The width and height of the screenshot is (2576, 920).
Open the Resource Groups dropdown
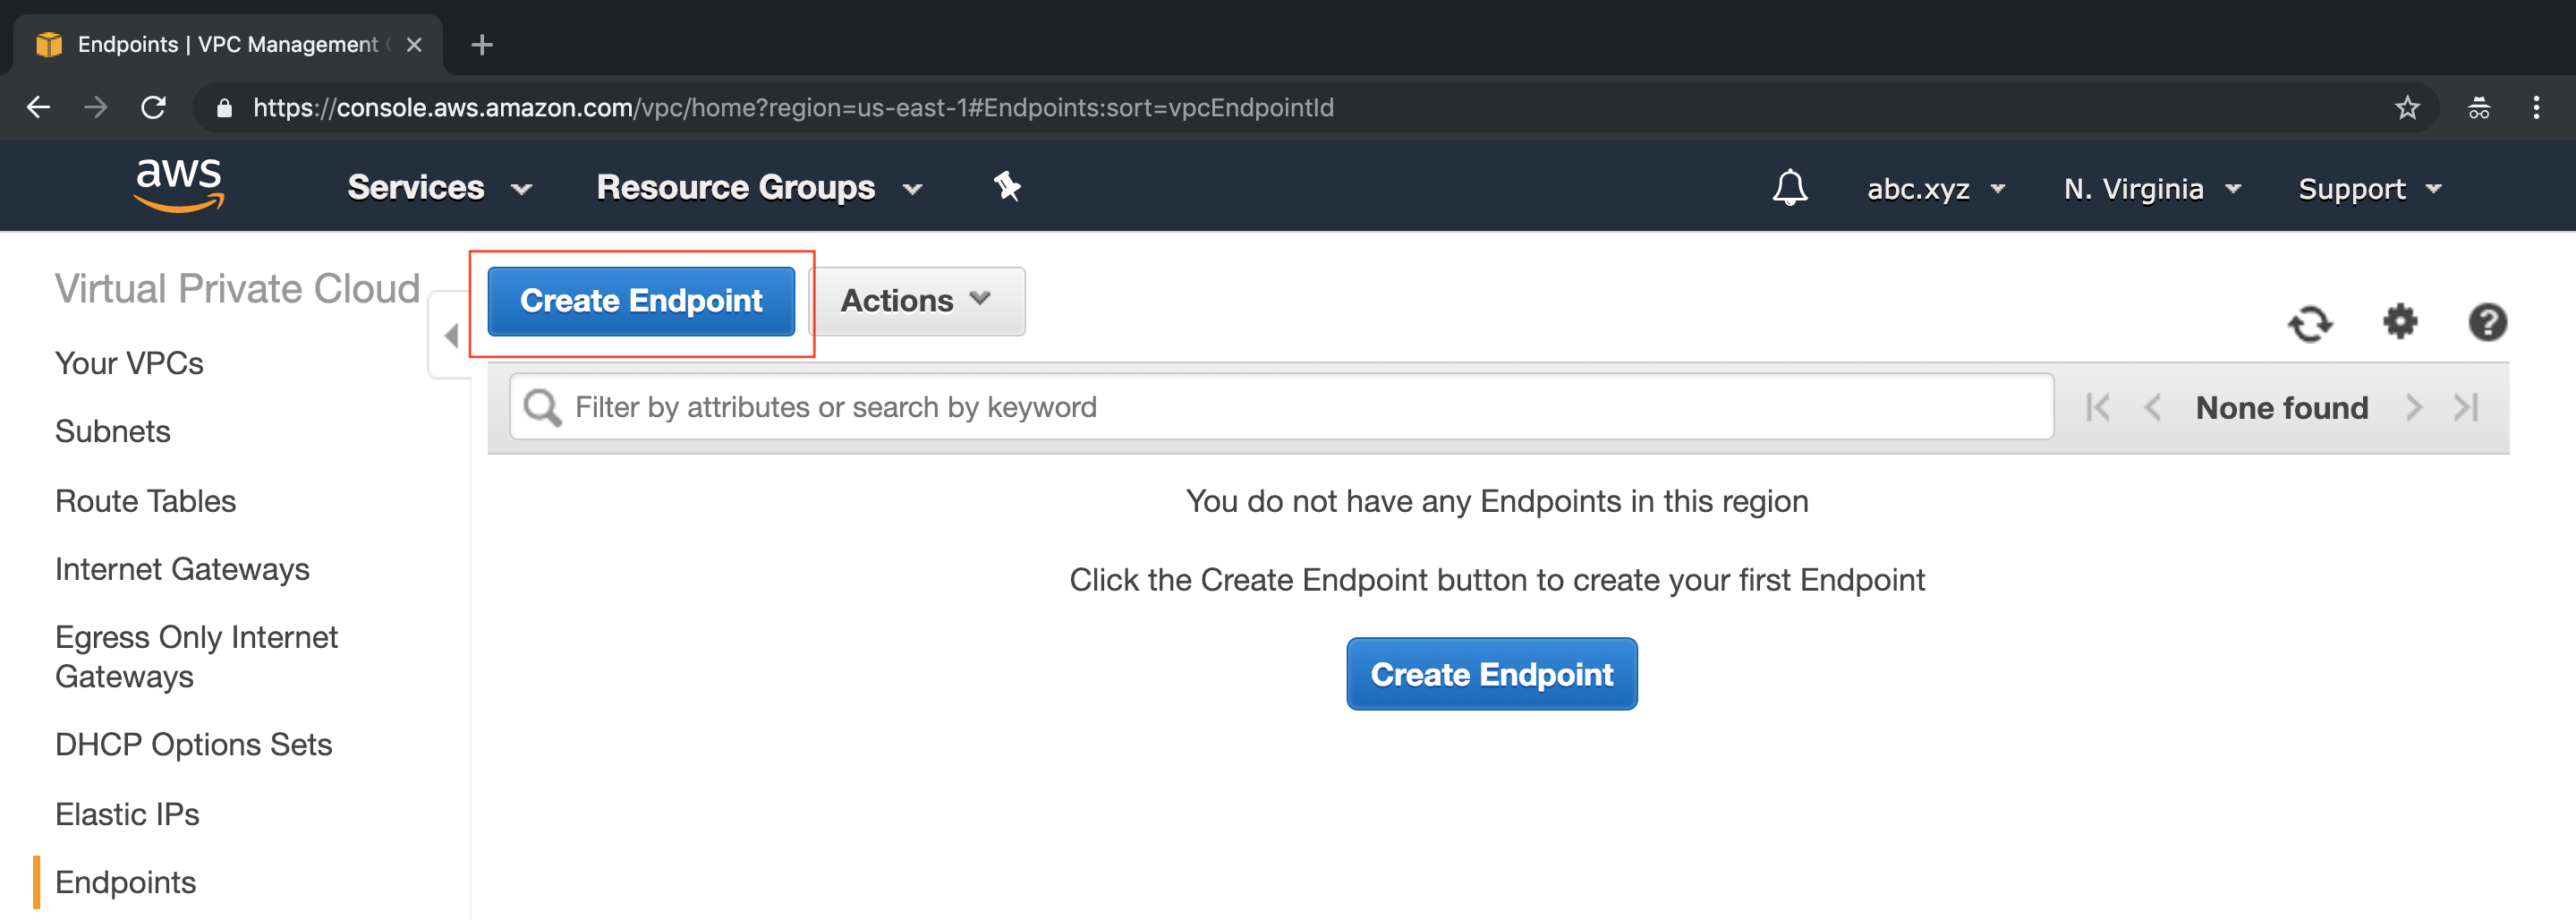click(x=758, y=188)
